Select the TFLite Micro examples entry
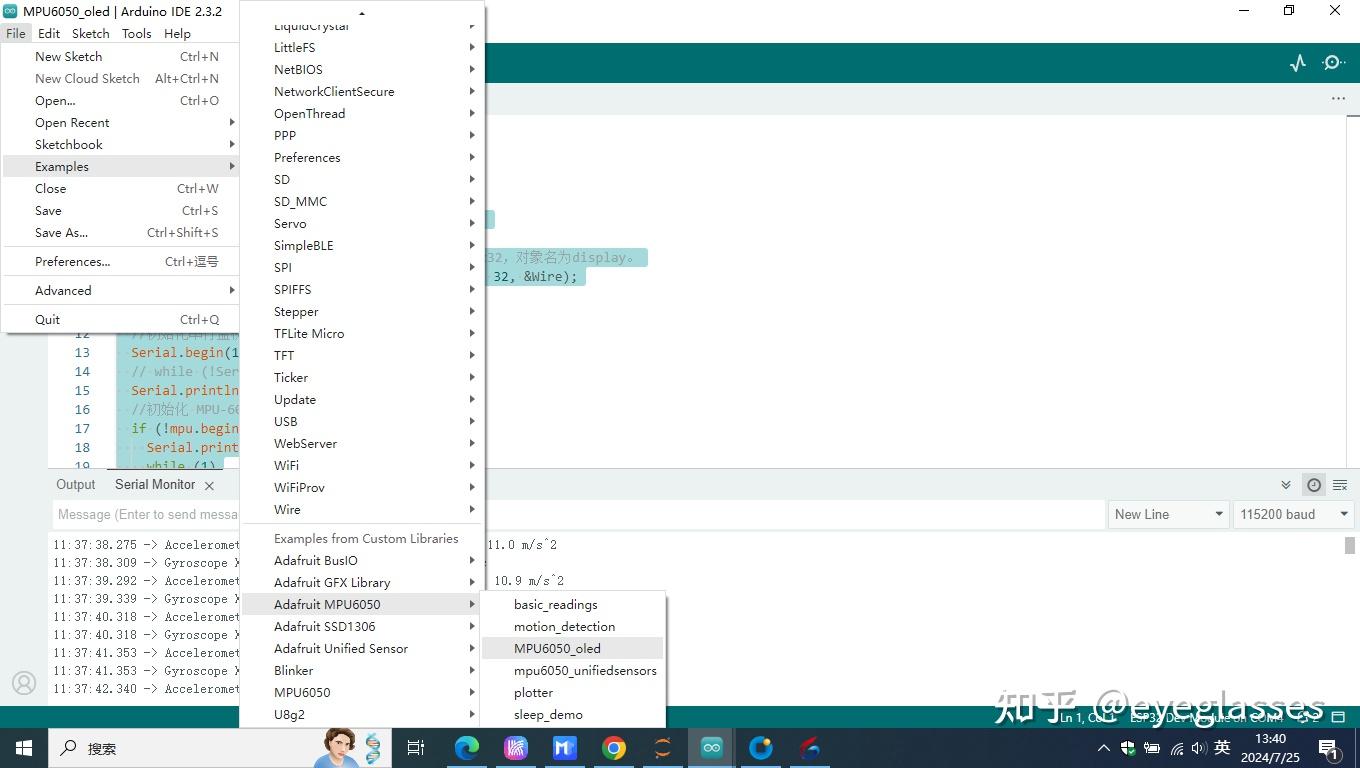The height and width of the screenshot is (768, 1360). (361, 333)
